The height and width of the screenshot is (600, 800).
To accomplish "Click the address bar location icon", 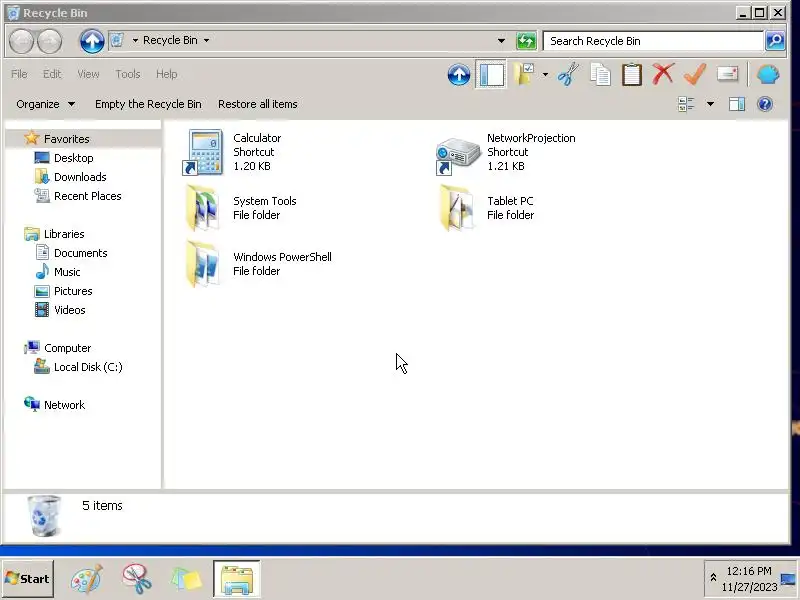I will (x=117, y=40).
